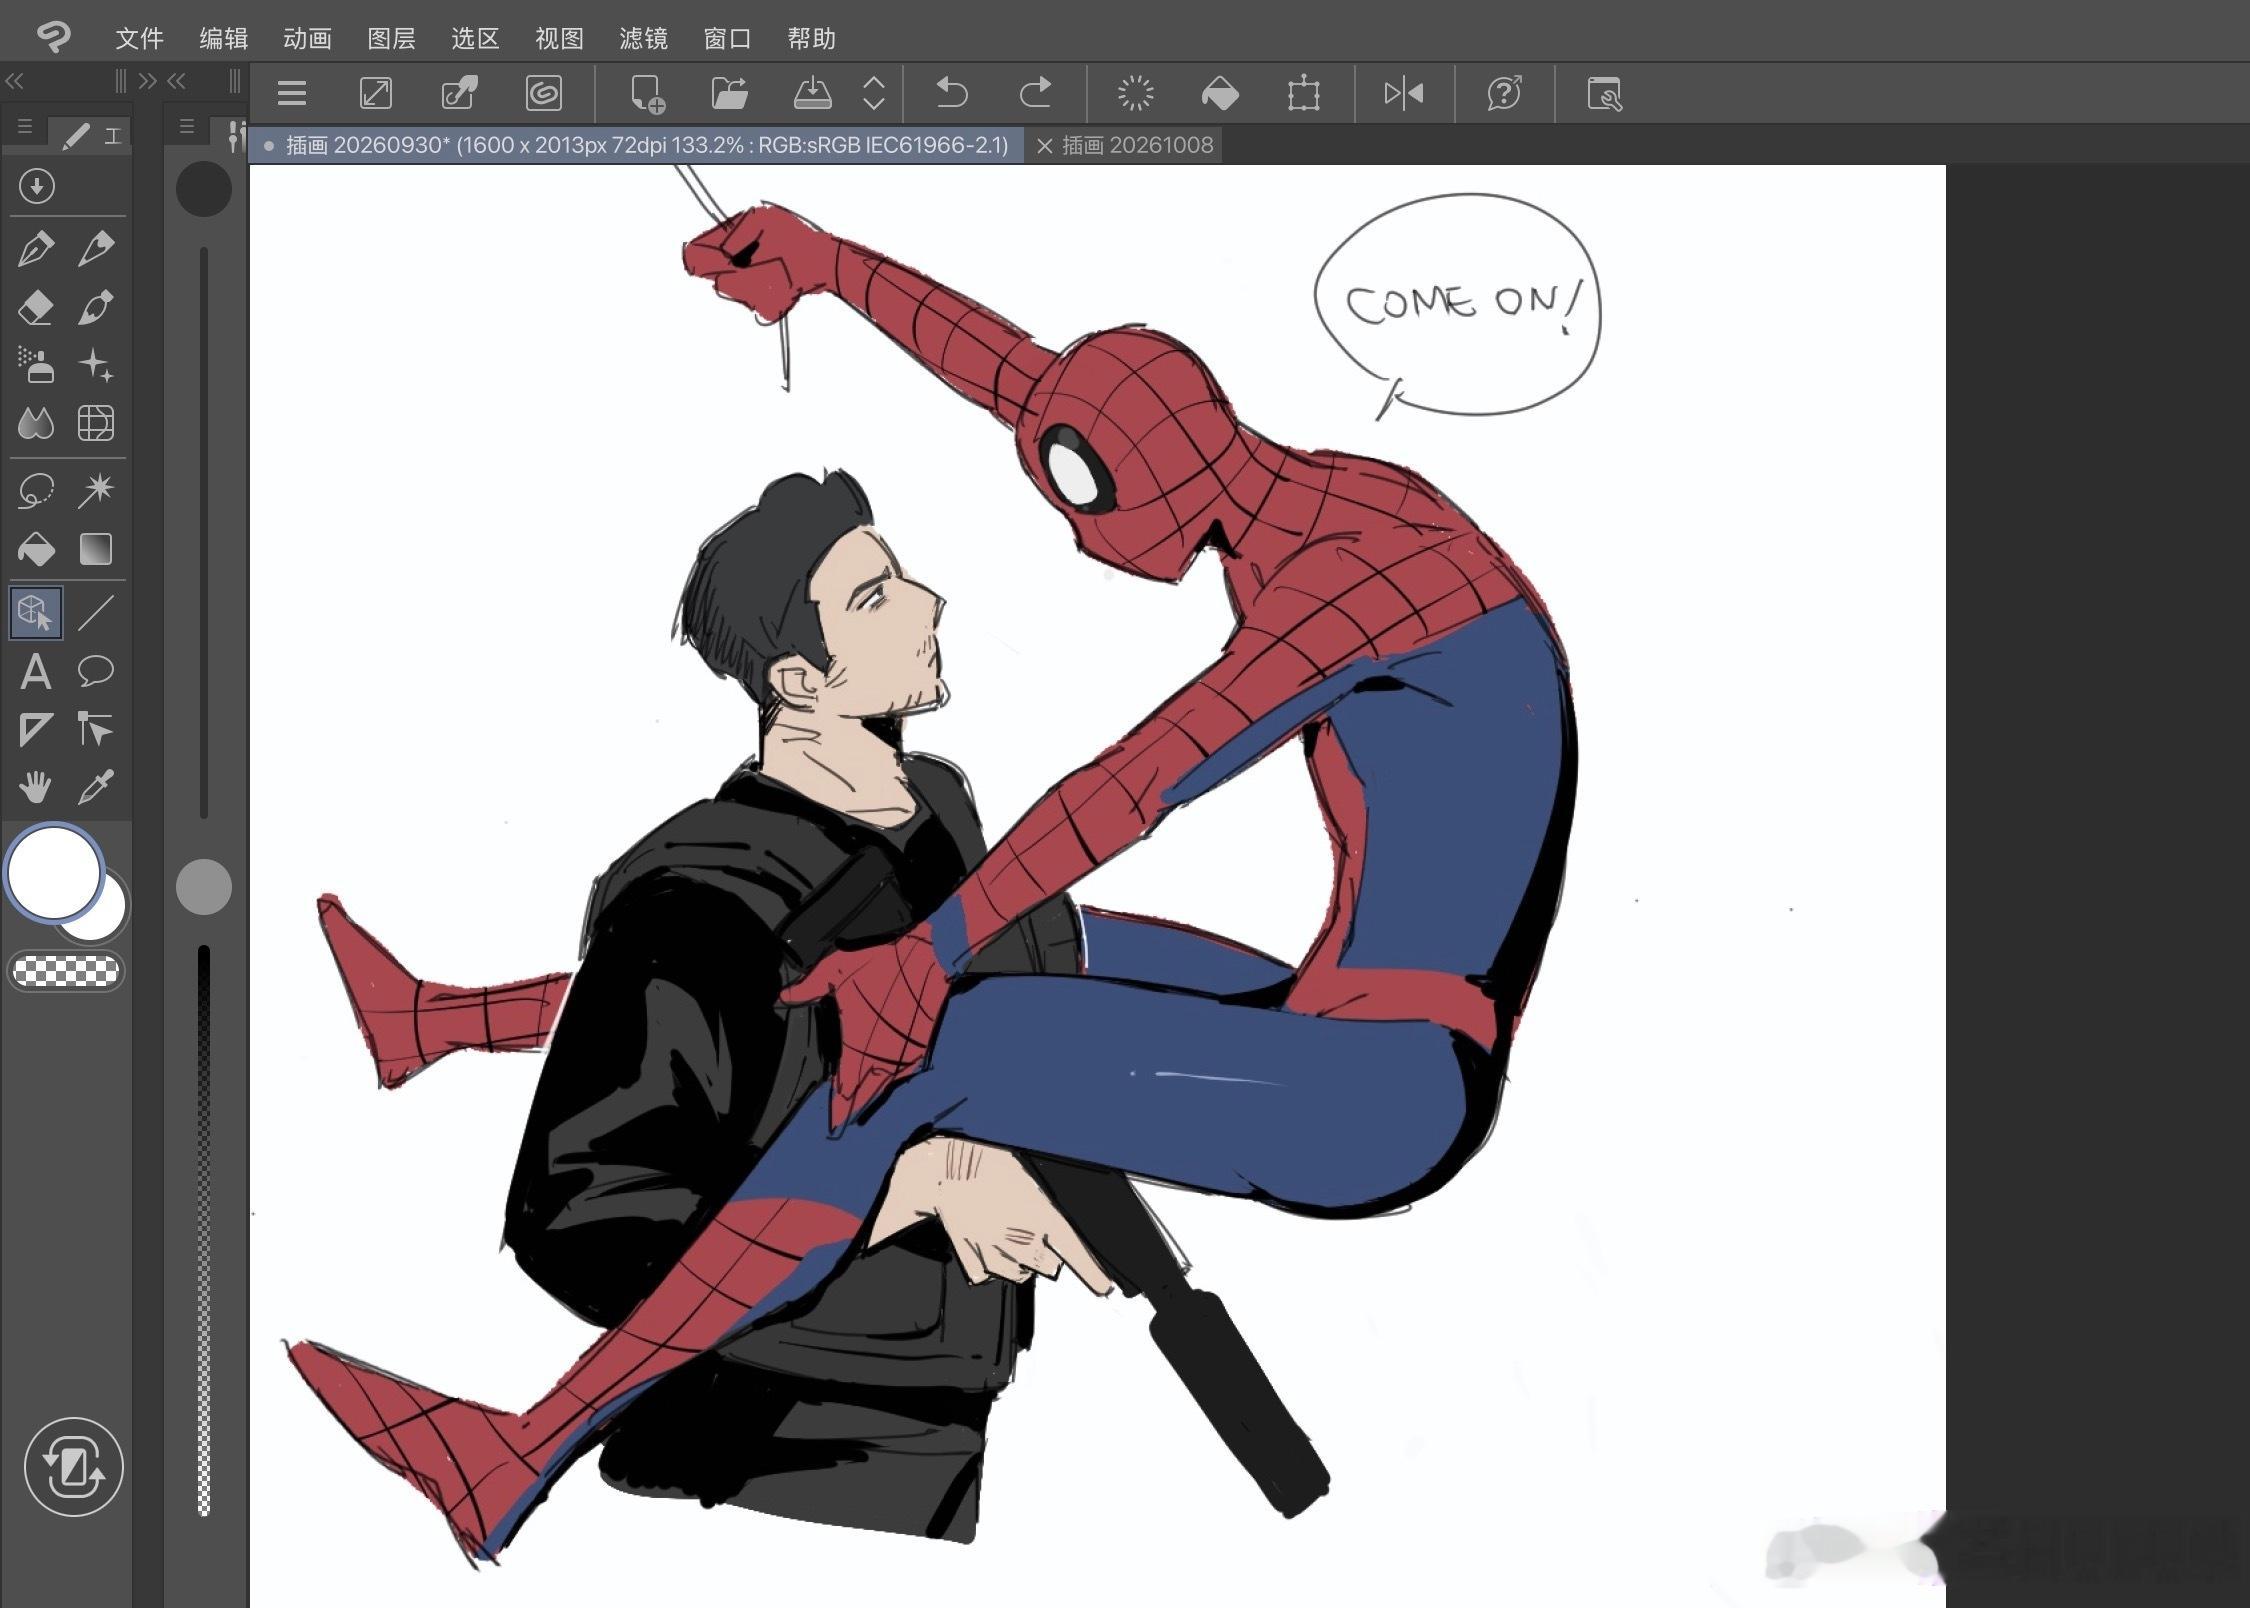Screen dimensions: 2250x1608
Task: Select the transparent checkered color swatch
Action: coord(66,971)
